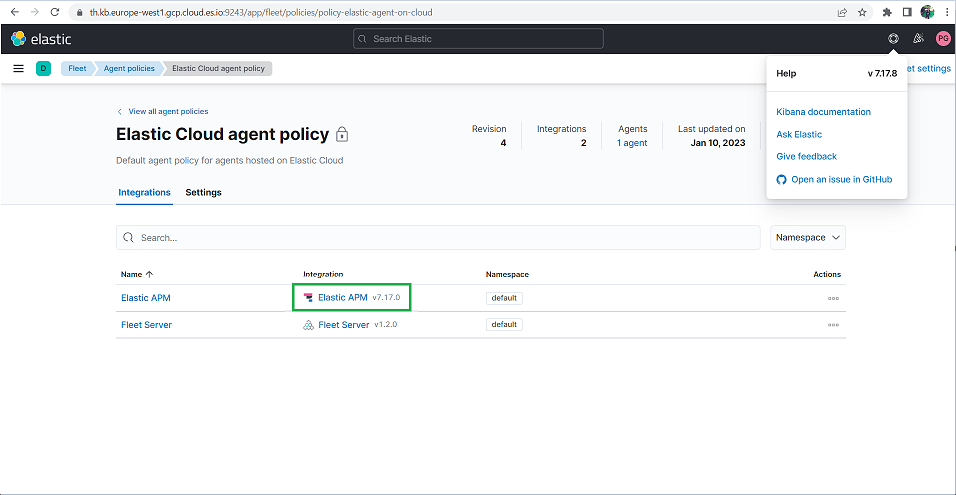Click the Integration column header

point(323,274)
